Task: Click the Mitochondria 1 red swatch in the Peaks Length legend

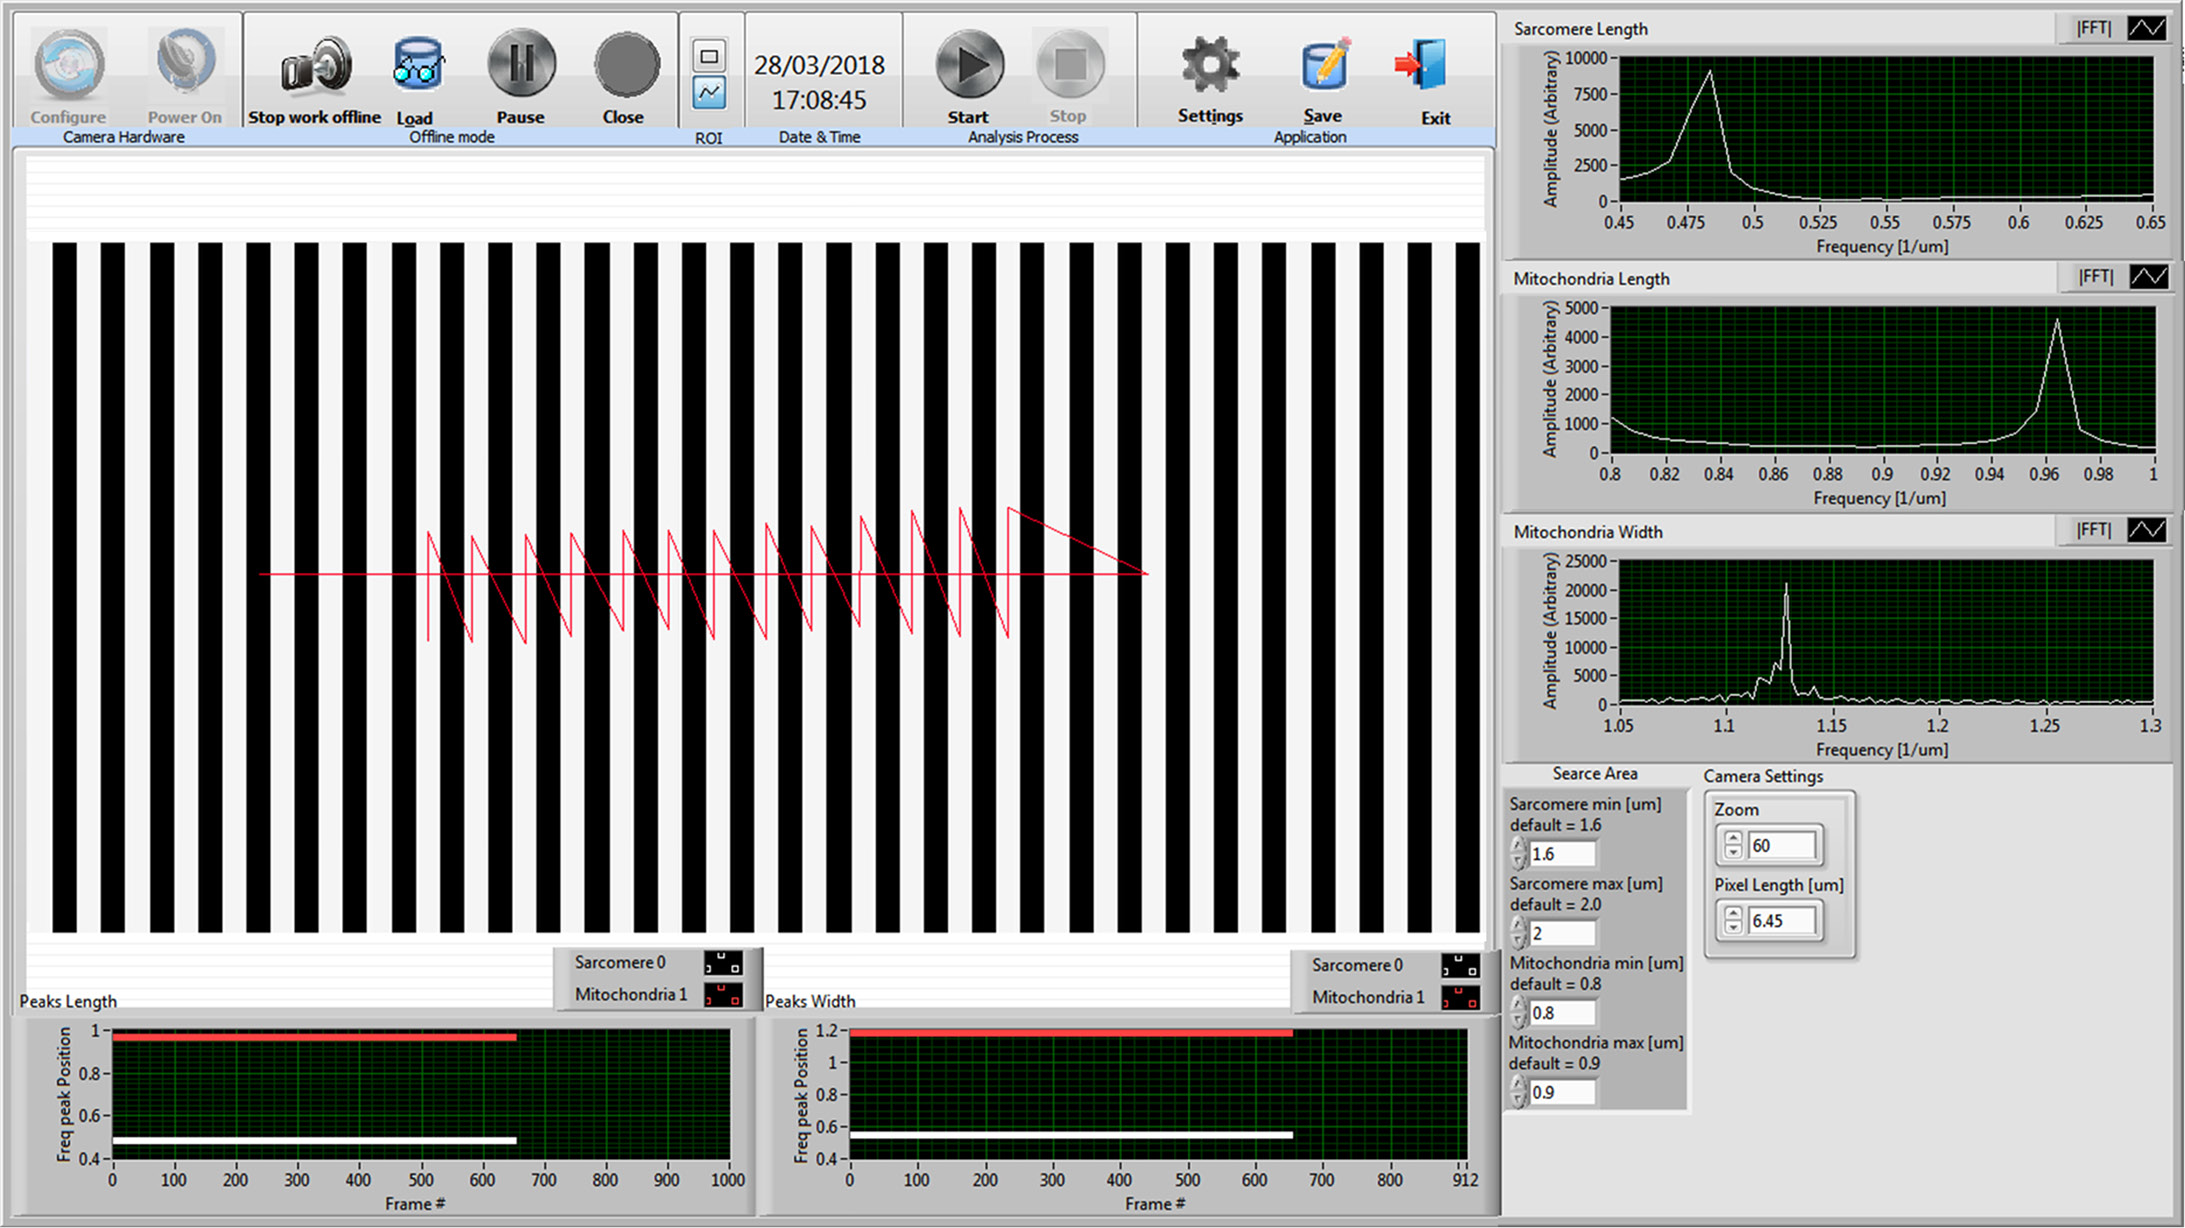Action: [723, 995]
